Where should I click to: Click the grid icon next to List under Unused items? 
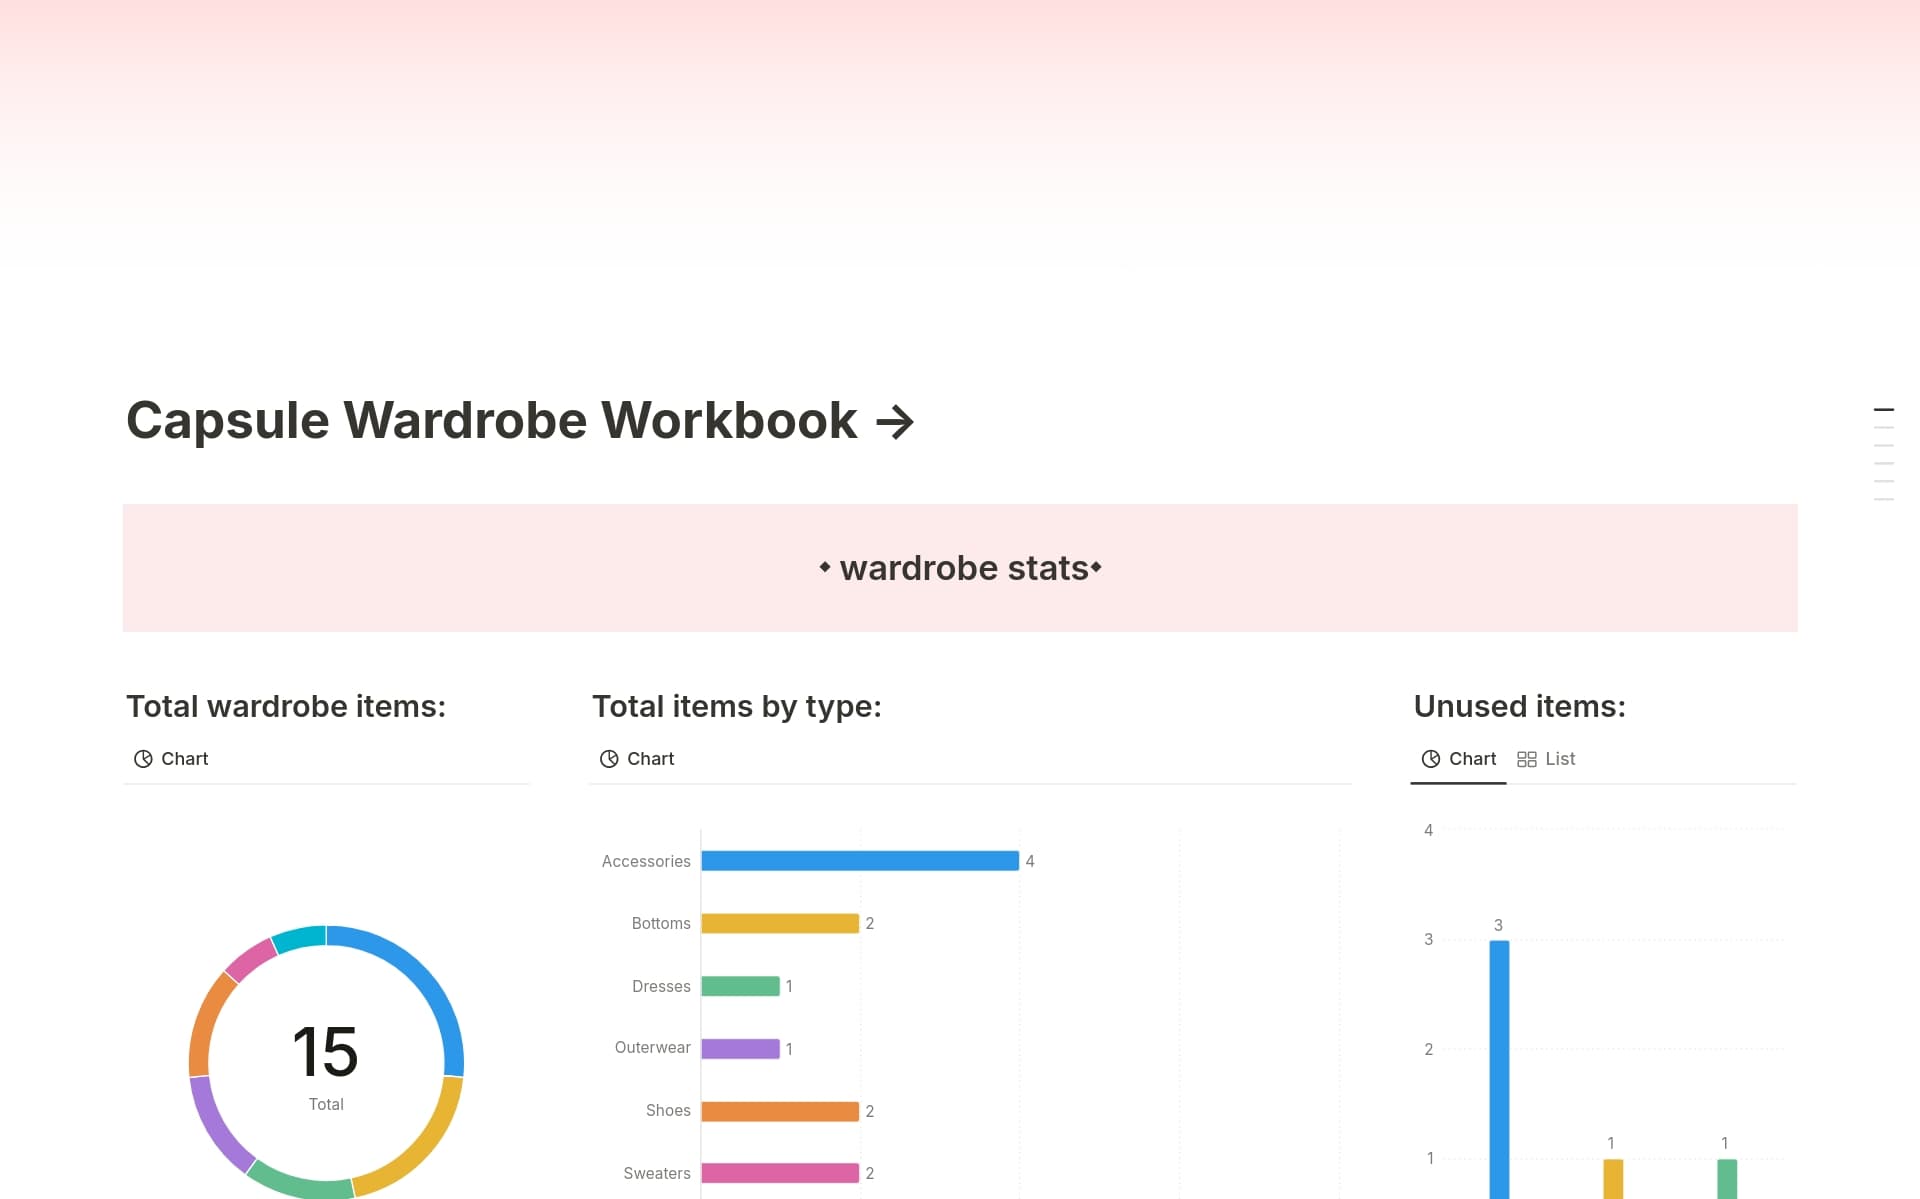[x=1527, y=758]
